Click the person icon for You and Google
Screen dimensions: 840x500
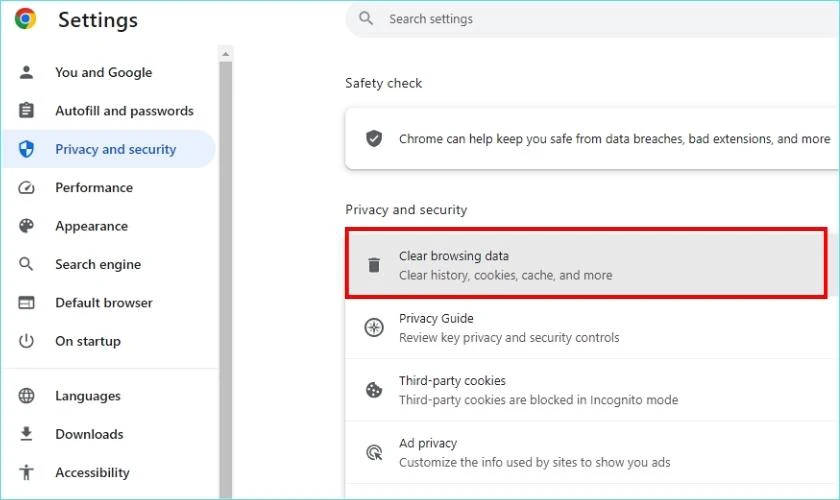point(26,72)
